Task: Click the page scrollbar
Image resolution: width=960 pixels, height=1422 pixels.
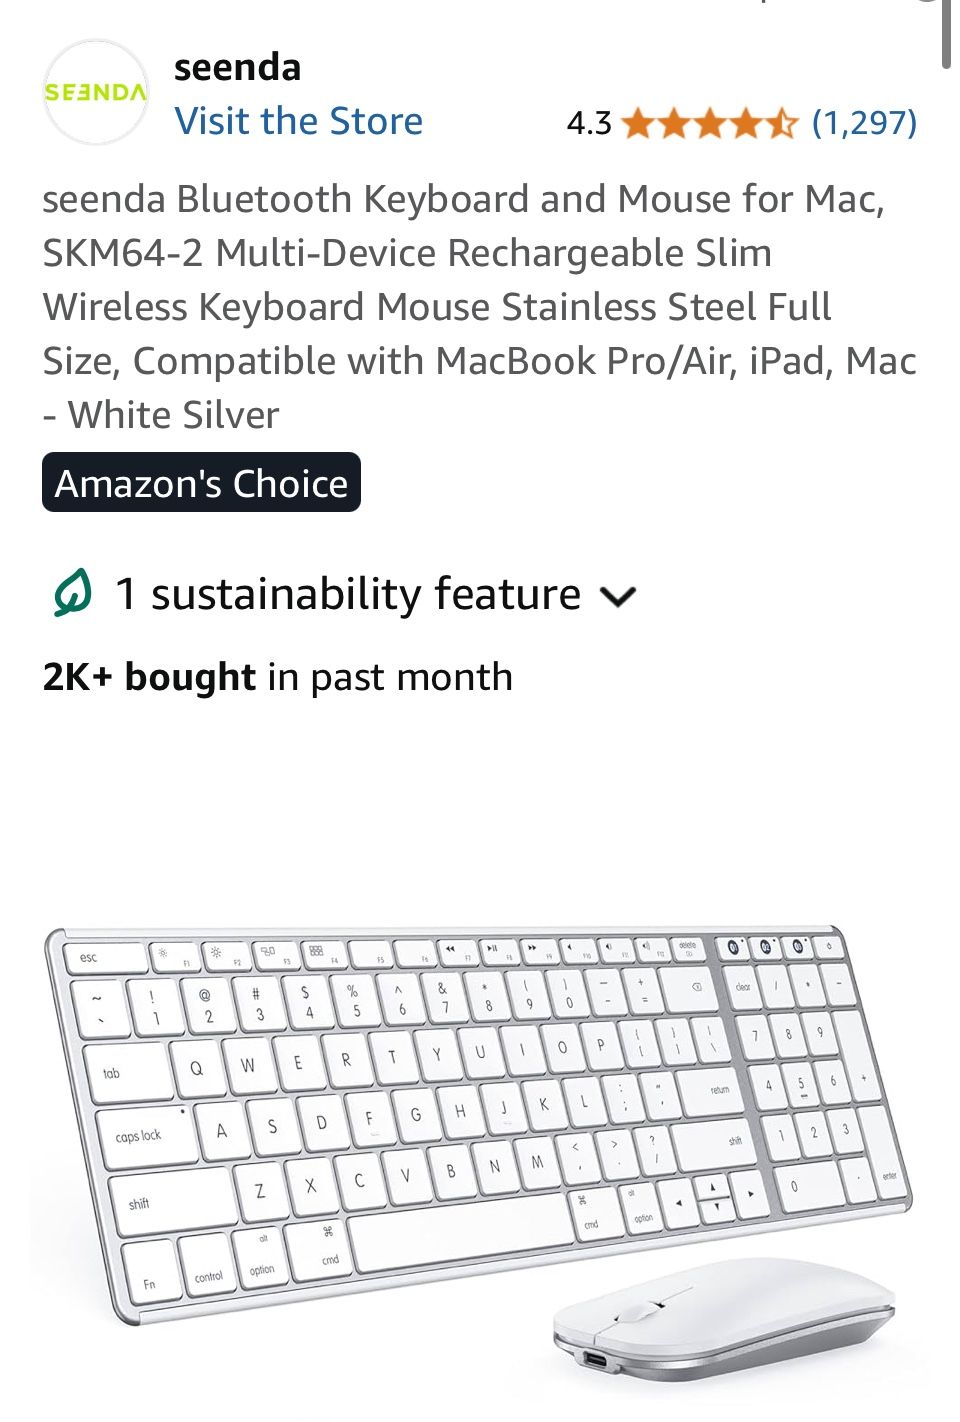Action: pos(946,35)
